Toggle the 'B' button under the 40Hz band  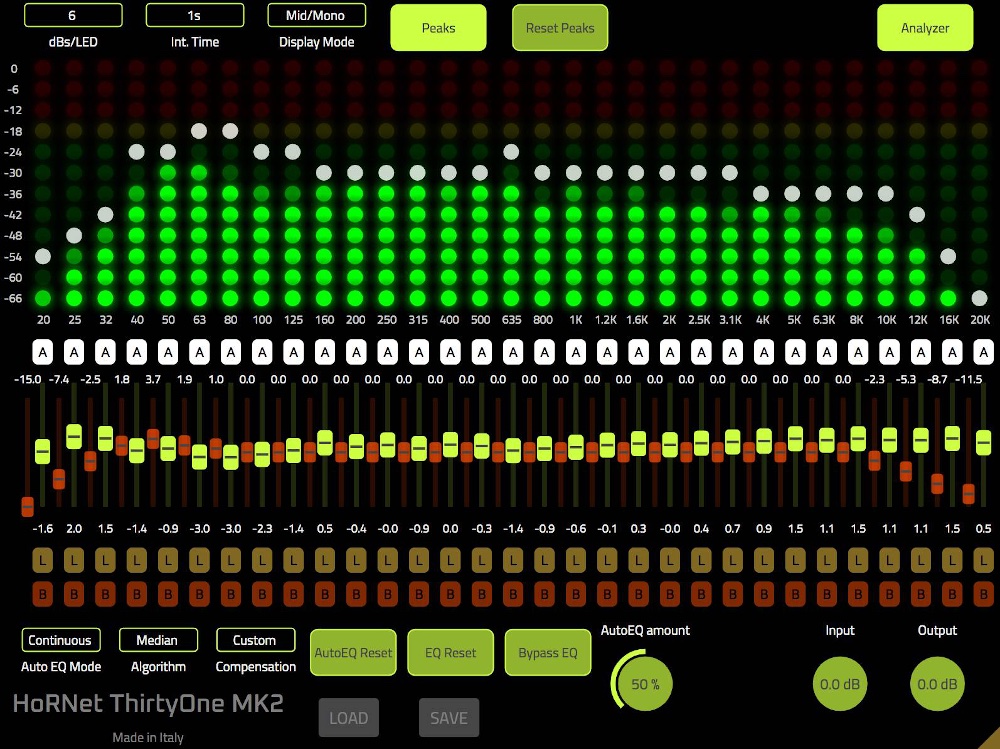[x=136, y=594]
